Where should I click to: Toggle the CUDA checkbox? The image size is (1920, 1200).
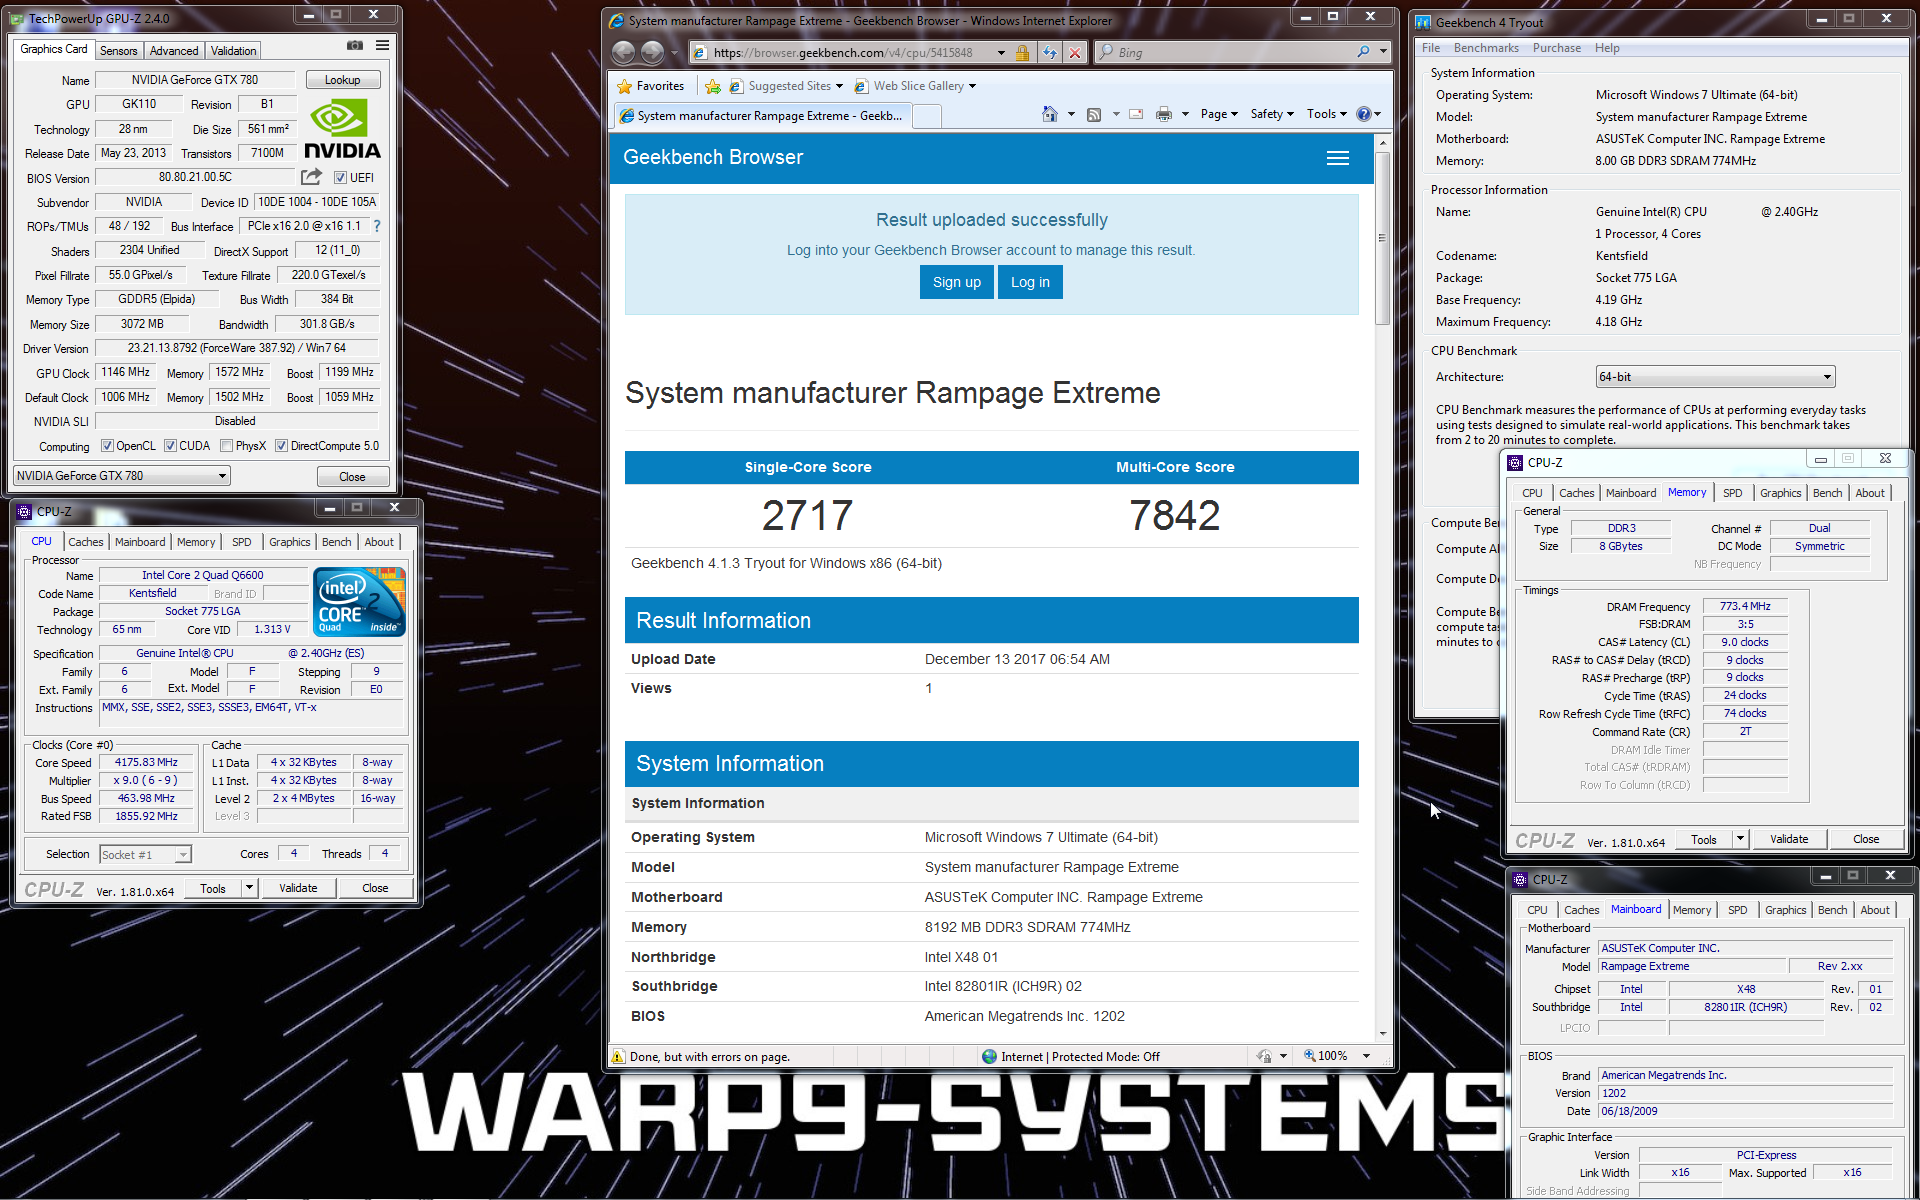click(170, 446)
